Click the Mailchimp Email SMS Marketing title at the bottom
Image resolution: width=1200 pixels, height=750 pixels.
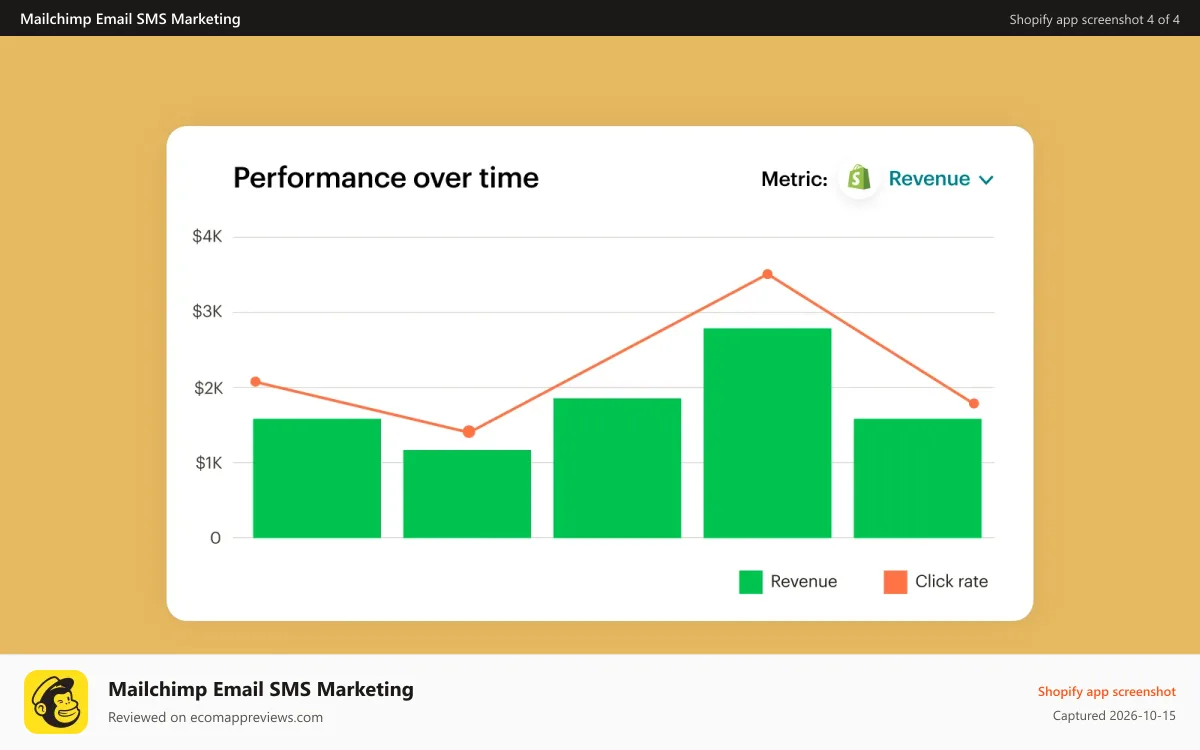[x=261, y=689]
